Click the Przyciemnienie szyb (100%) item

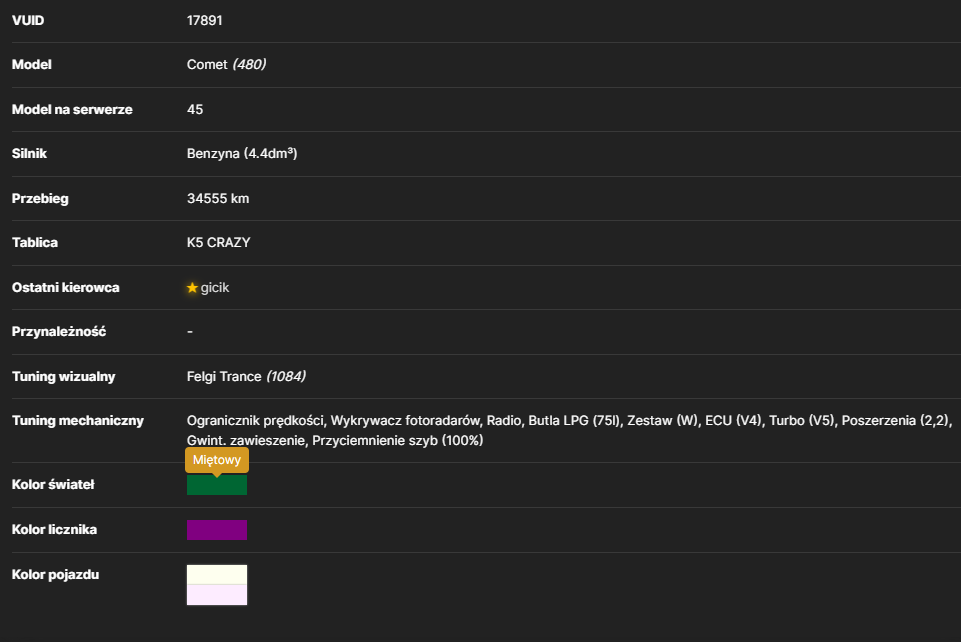point(398,440)
